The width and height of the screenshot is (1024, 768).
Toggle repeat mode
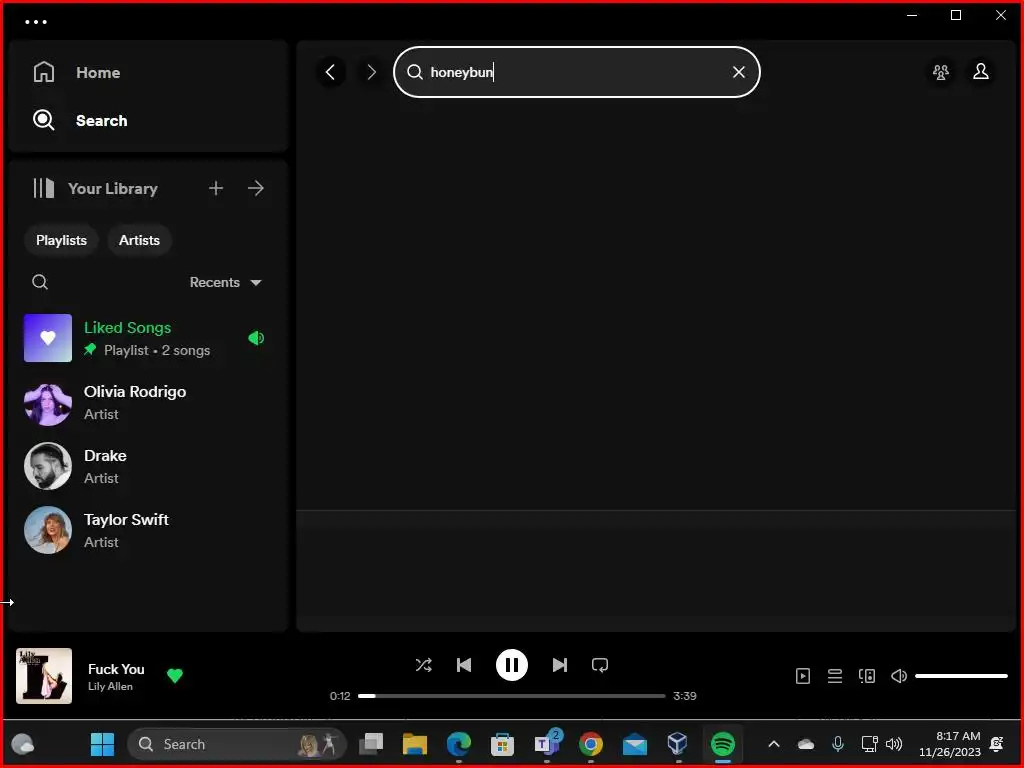(x=600, y=665)
